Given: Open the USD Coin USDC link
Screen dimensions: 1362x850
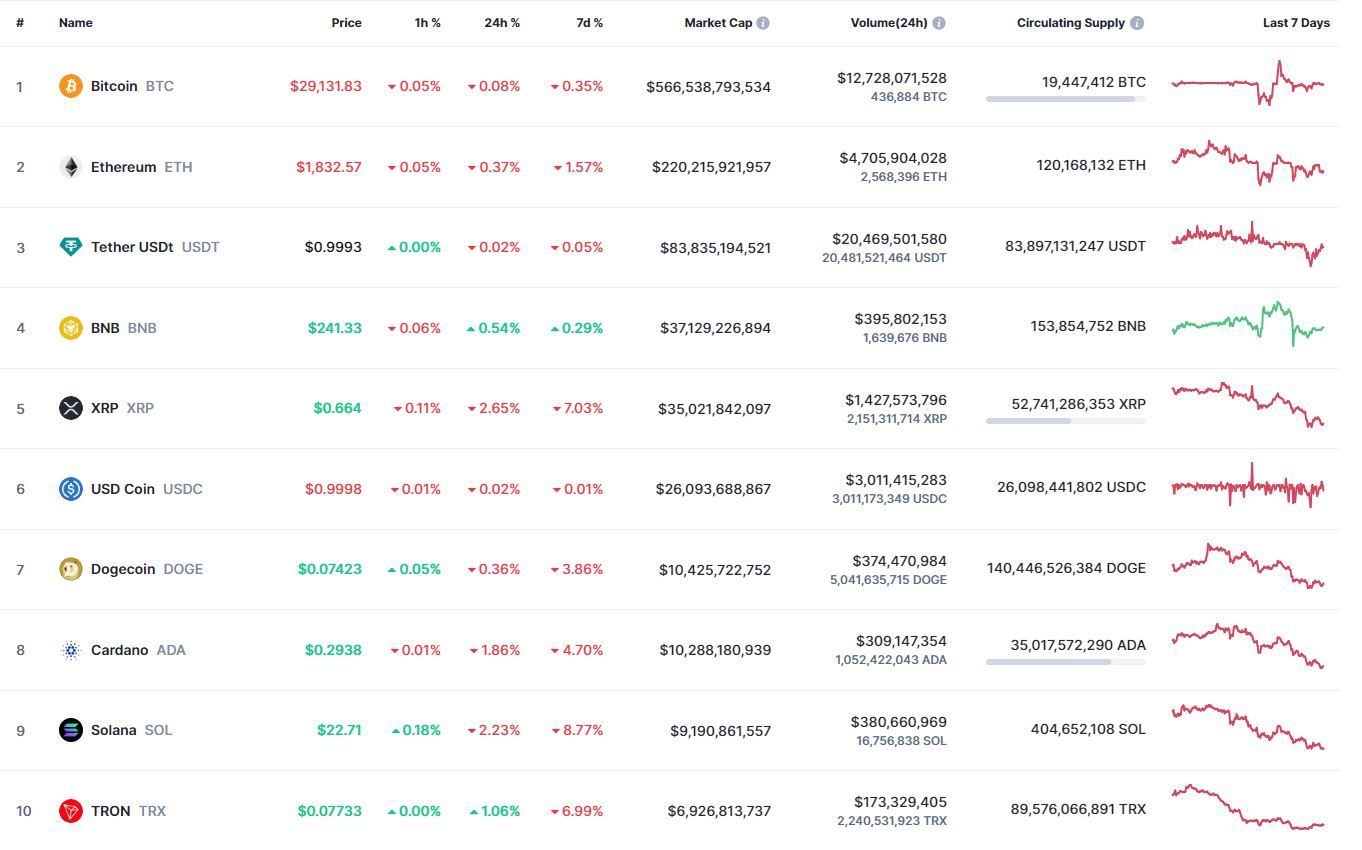Looking at the screenshot, I should point(124,489).
